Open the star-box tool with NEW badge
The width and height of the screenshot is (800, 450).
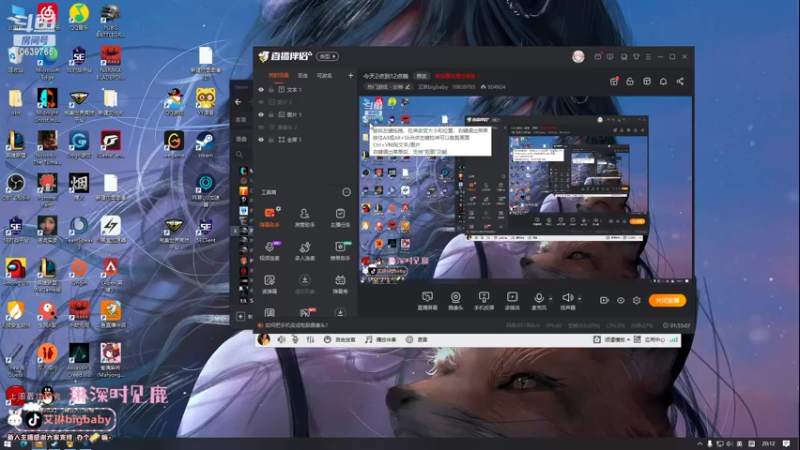[340, 251]
